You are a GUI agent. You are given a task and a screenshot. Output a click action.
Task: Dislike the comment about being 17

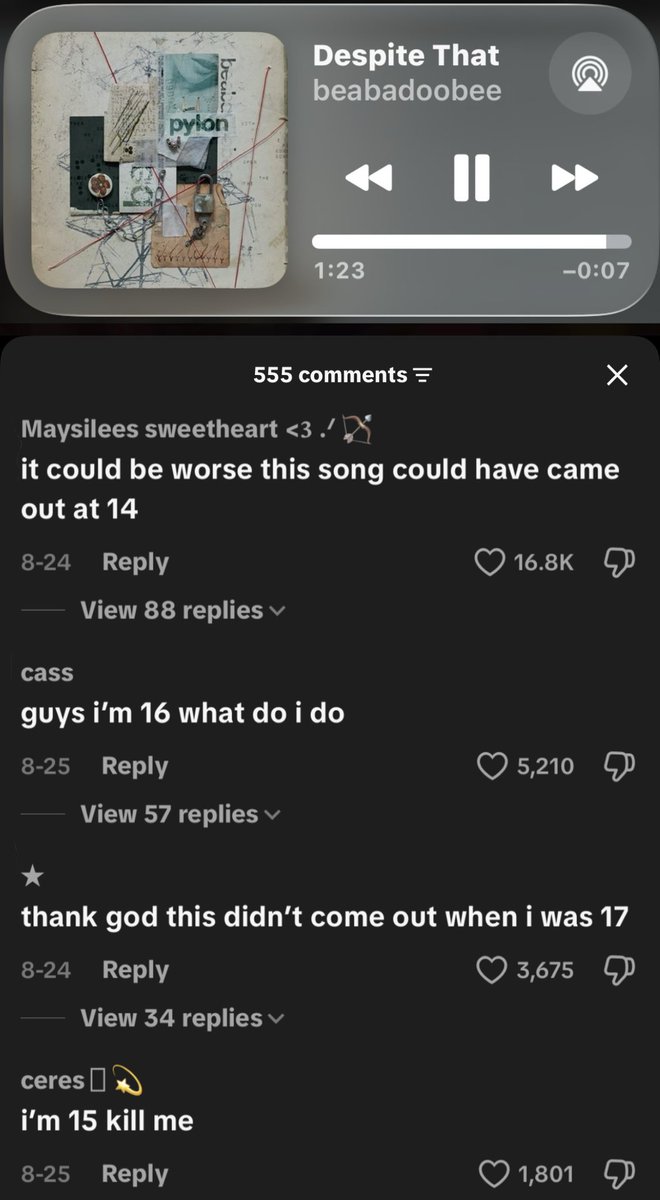coord(616,971)
